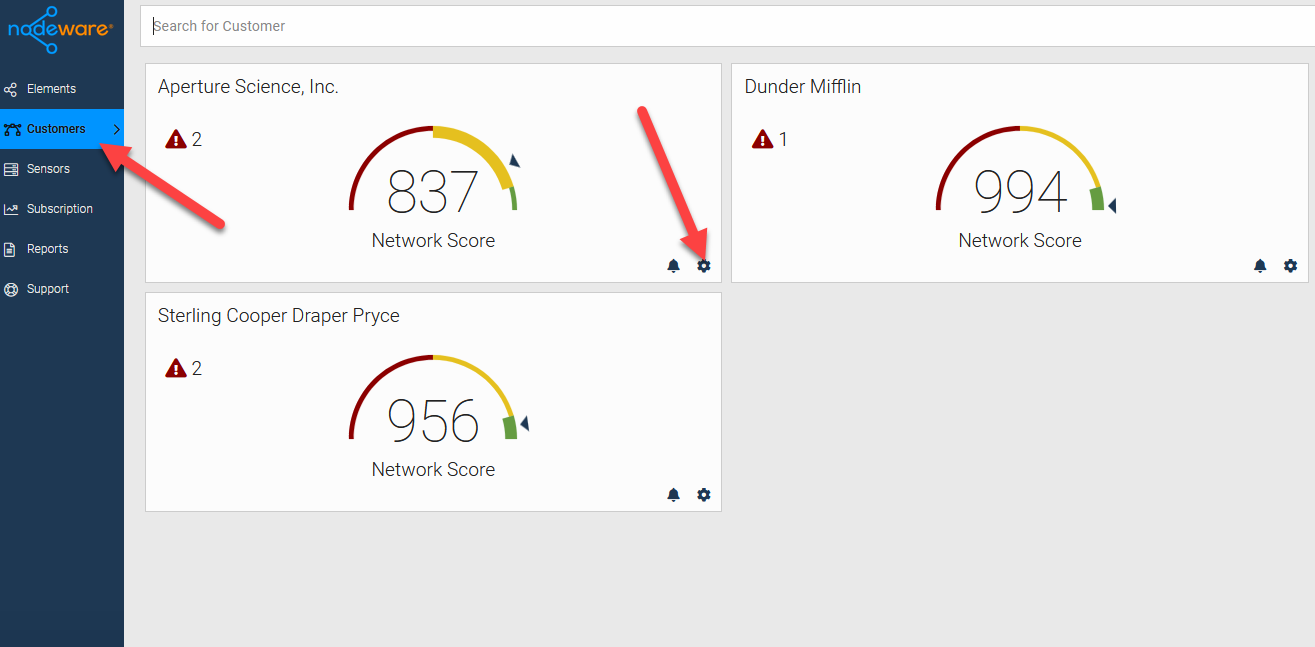Image resolution: width=1315 pixels, height=647 pixels.
Task: Open the Subscription page
Action: tap(59, 209)
